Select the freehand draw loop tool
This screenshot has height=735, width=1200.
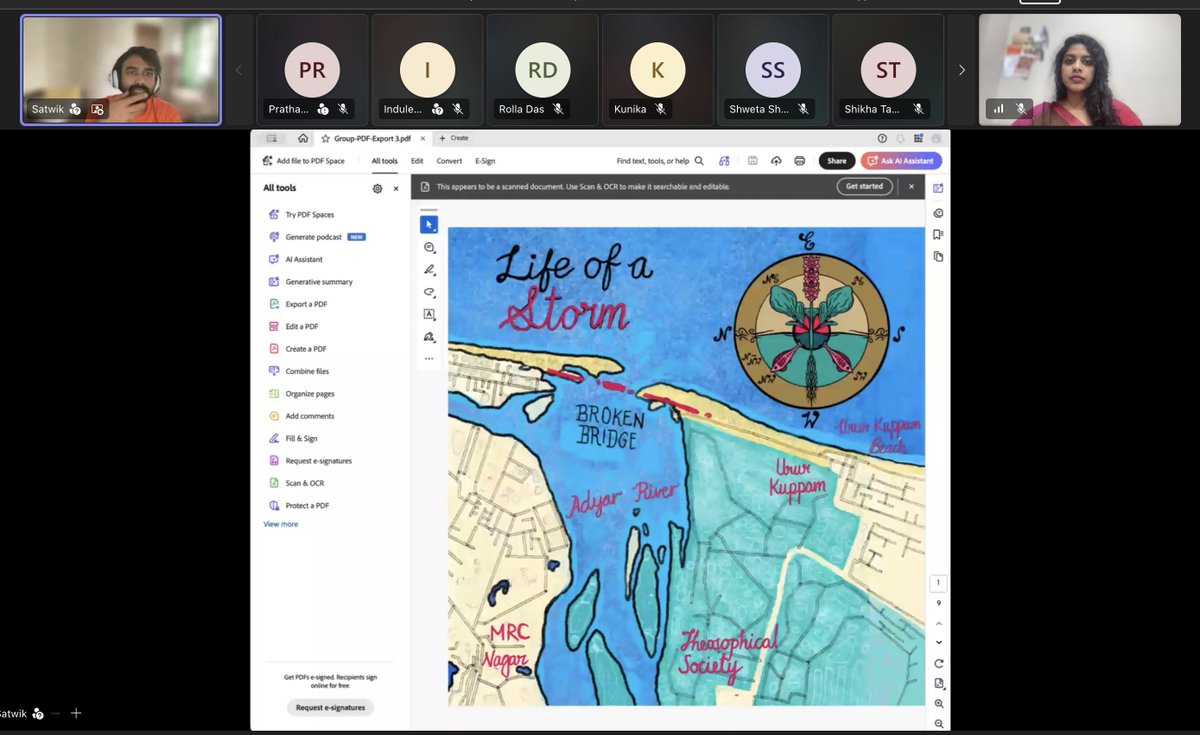(429, 292)
